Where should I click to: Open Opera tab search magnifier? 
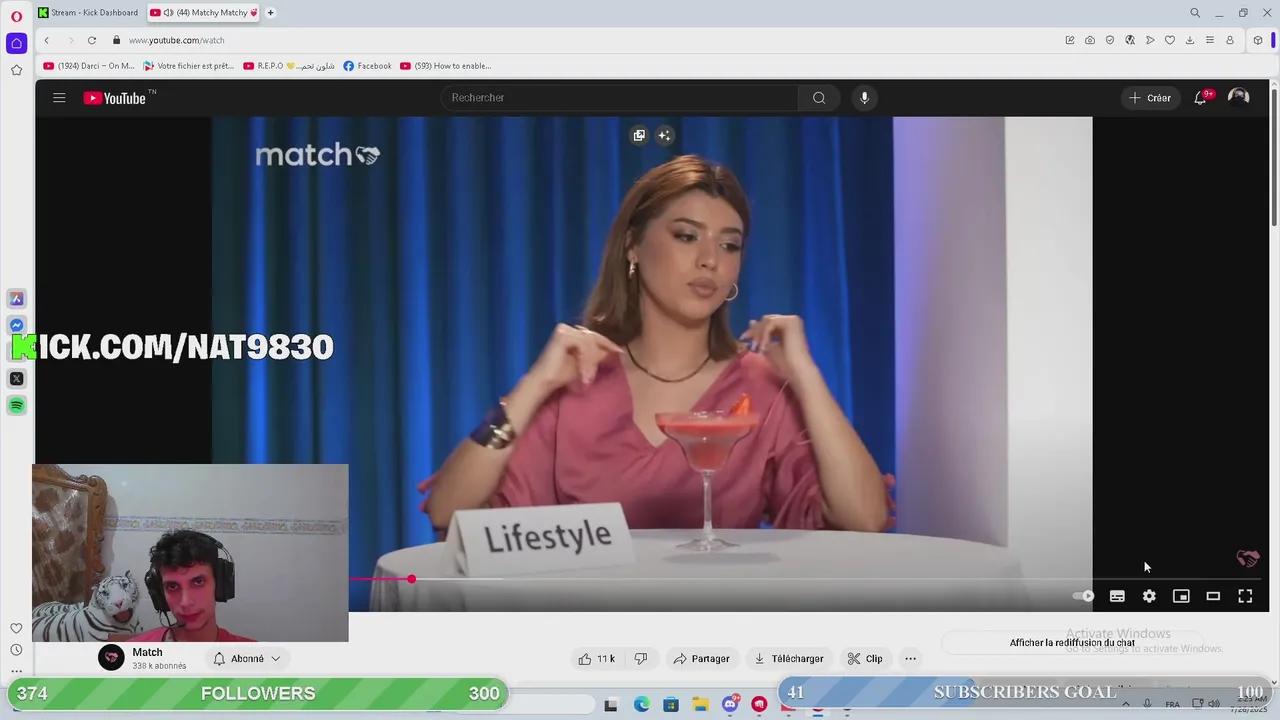click(x=1195, y=13)
